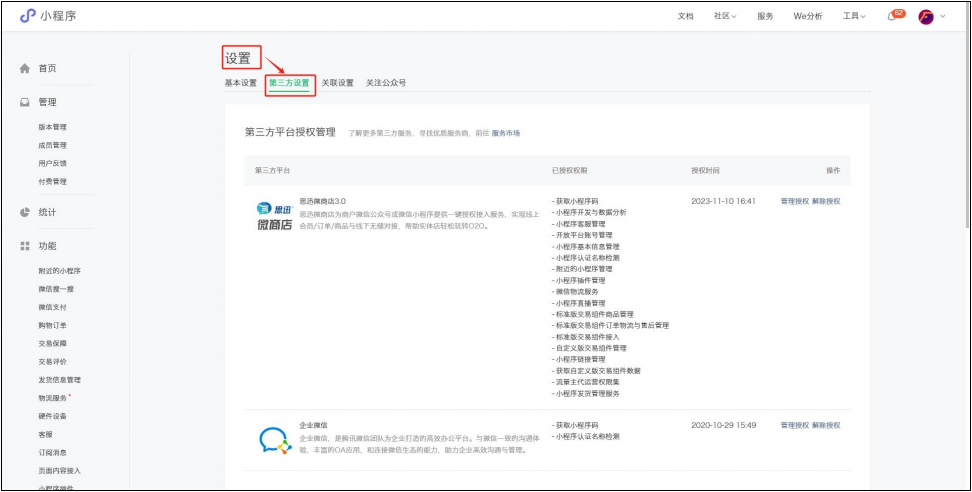Click 解除授权 for 思迅微商店3.0
Image resolution: width=972 pixels, height=492 pixels.
[826, 201]
